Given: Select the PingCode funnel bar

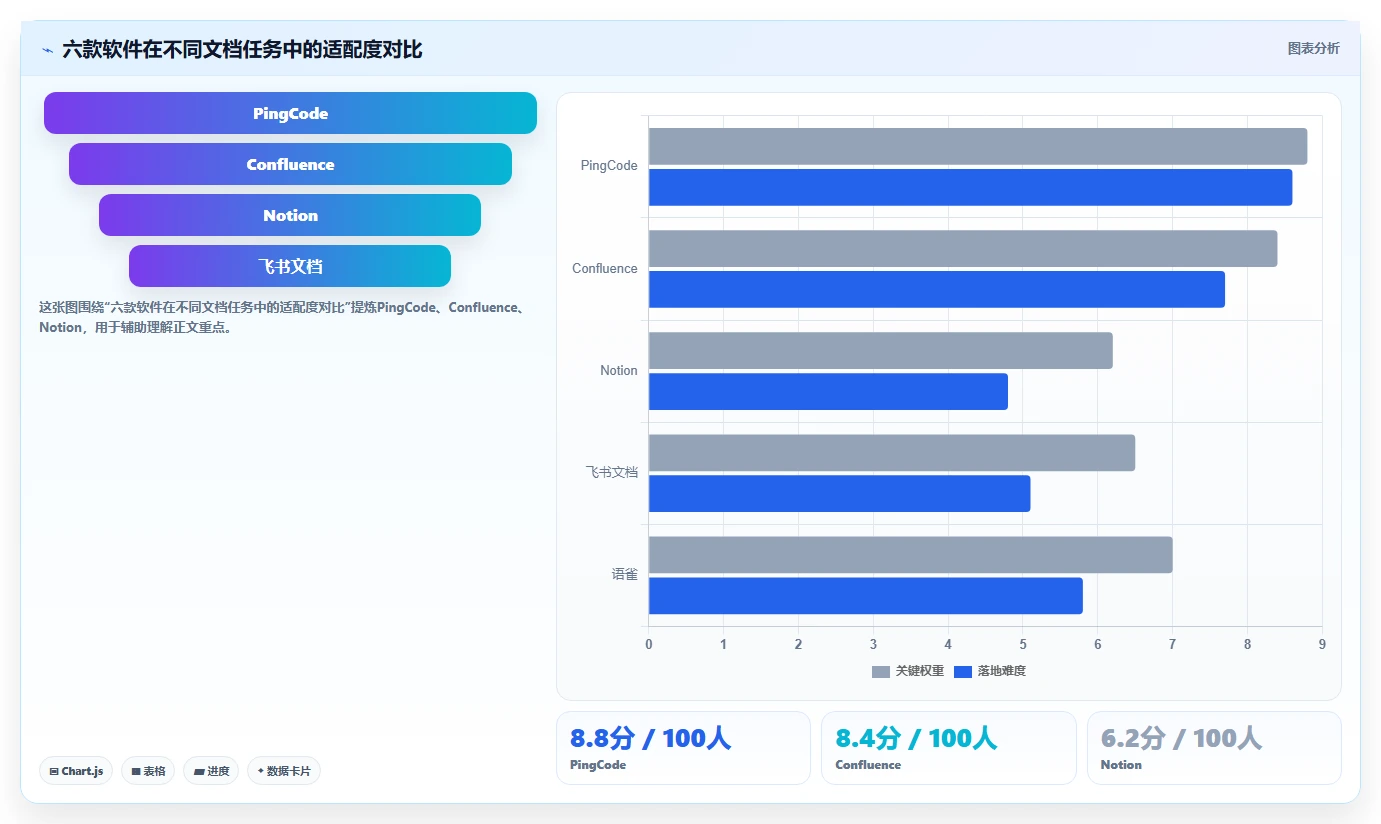Looking at the screenshot, I should [x=290, y=113].
